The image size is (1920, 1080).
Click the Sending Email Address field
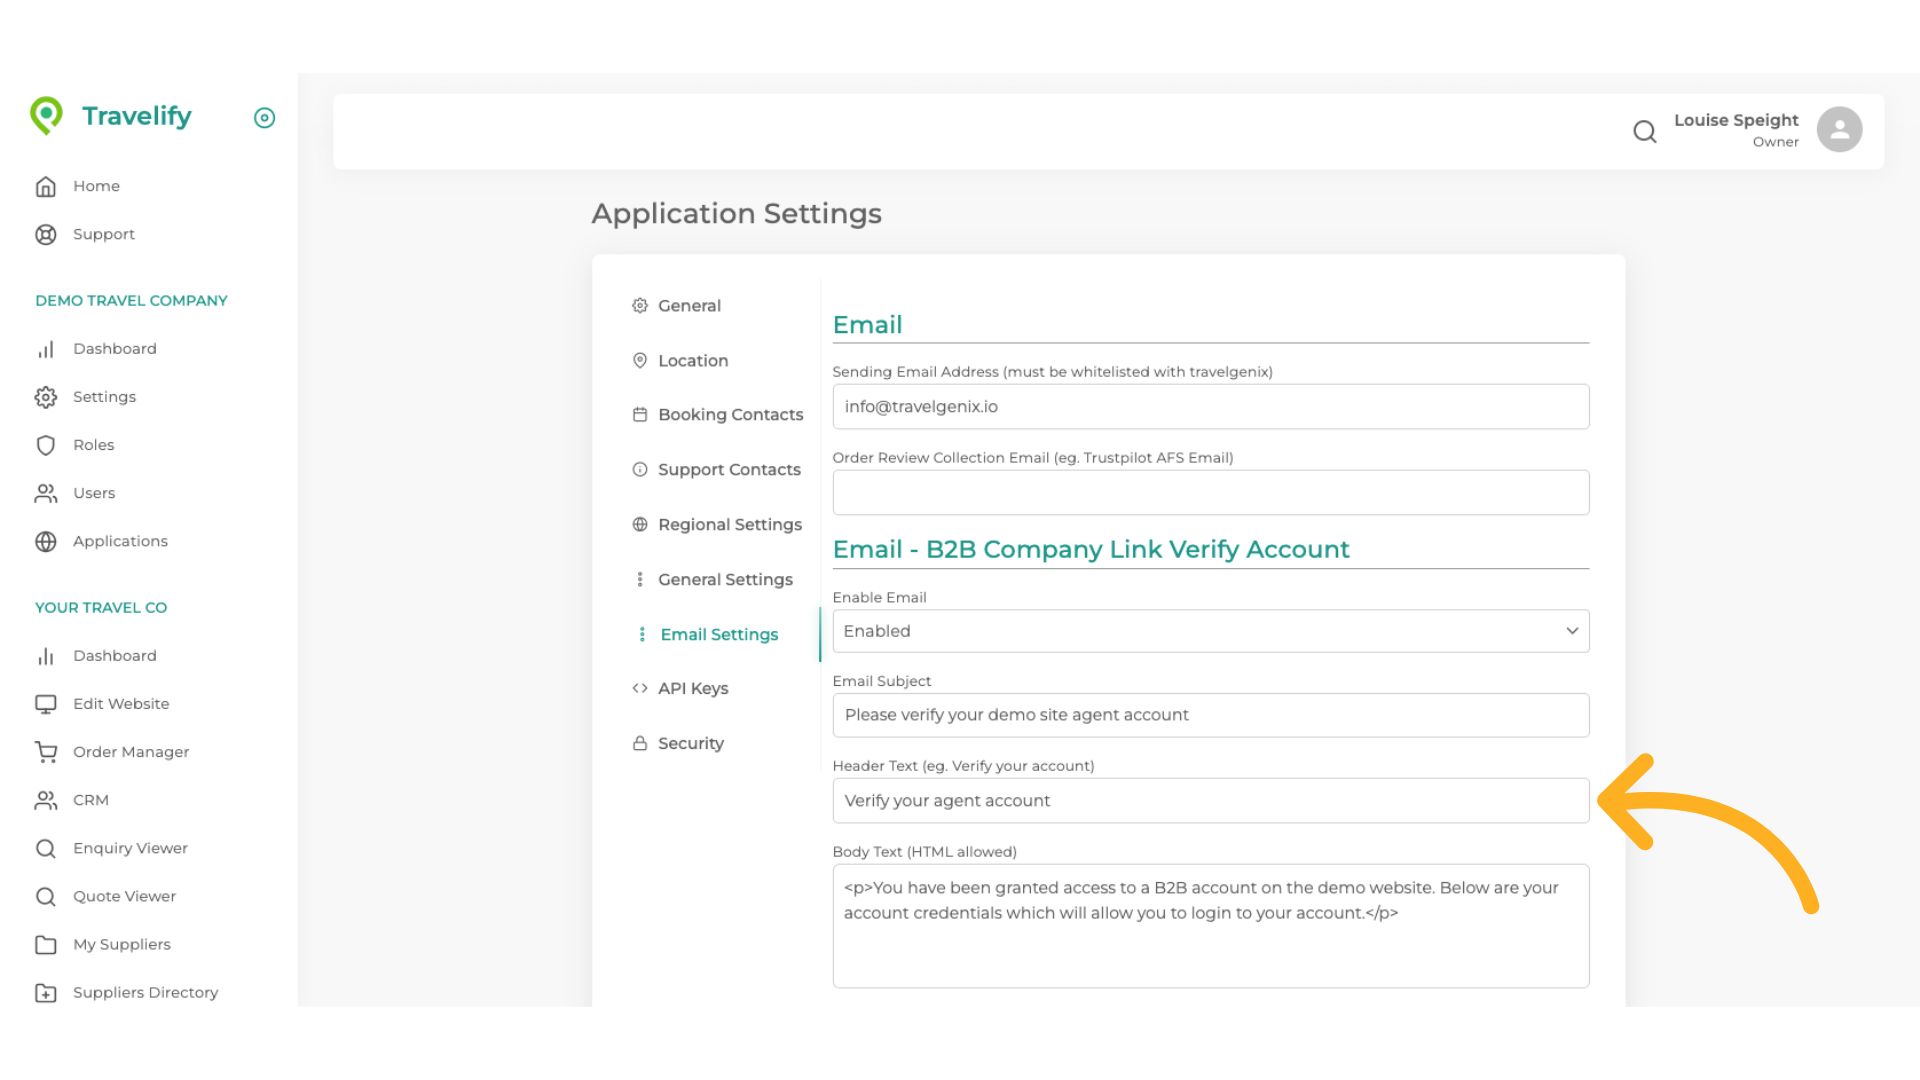point(1210,407)
